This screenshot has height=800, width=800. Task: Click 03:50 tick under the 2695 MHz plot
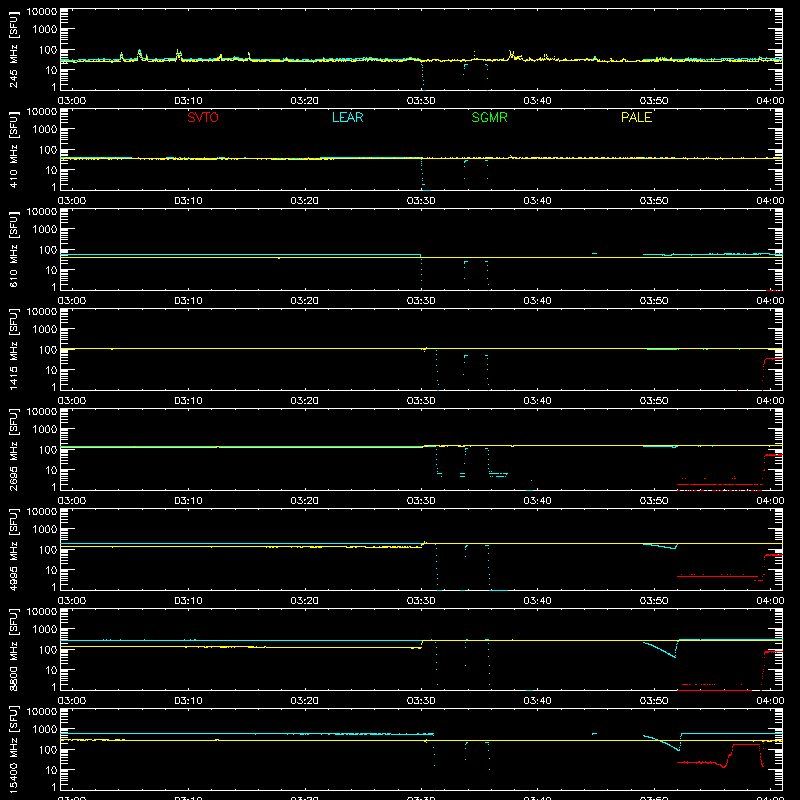pos(654,501)
